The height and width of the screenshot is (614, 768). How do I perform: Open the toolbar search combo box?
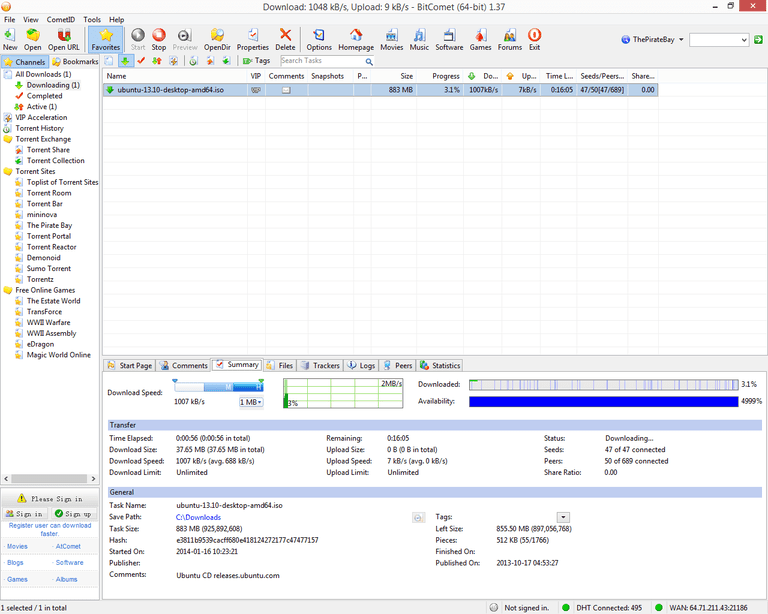point(719,40)
